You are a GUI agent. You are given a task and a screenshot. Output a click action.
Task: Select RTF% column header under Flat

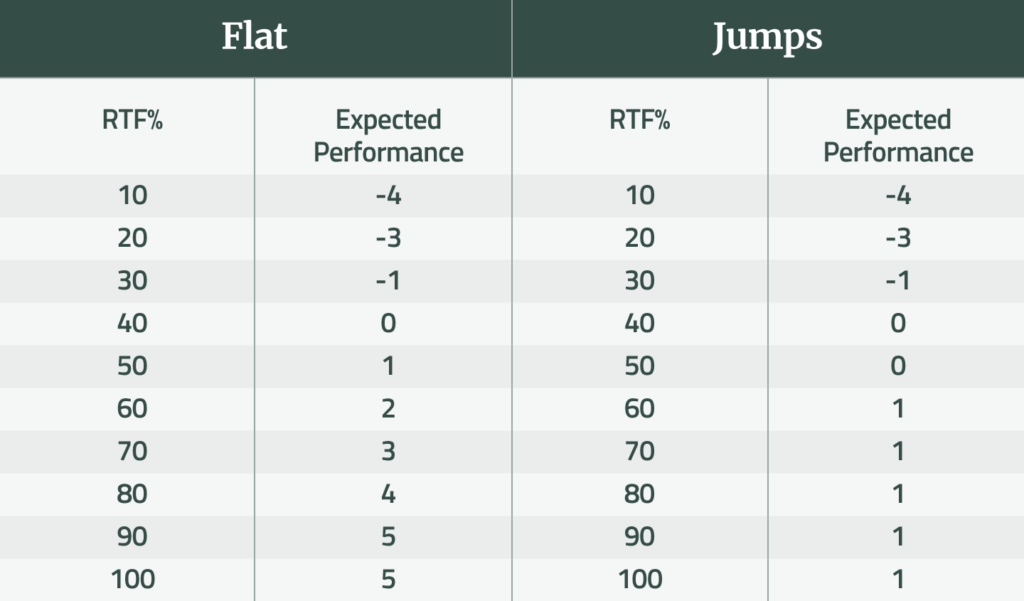click(x=132, y=121)
